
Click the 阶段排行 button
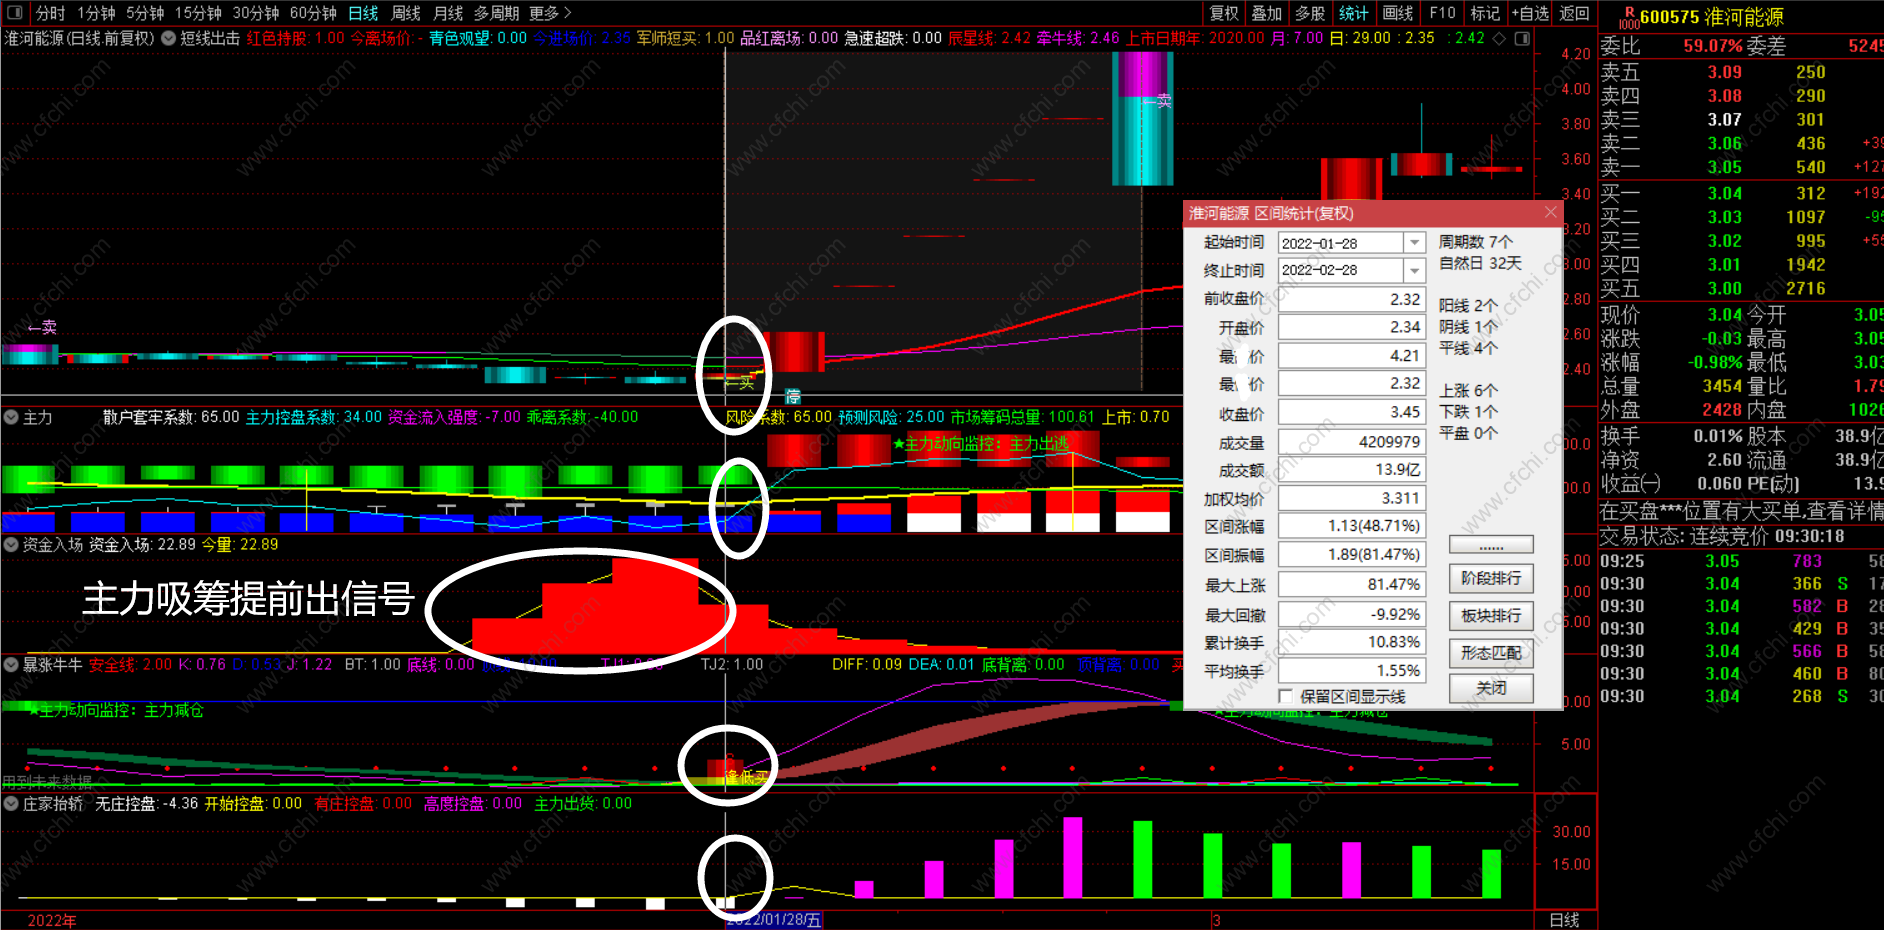pyautogui.click(x=1491, y=578)
